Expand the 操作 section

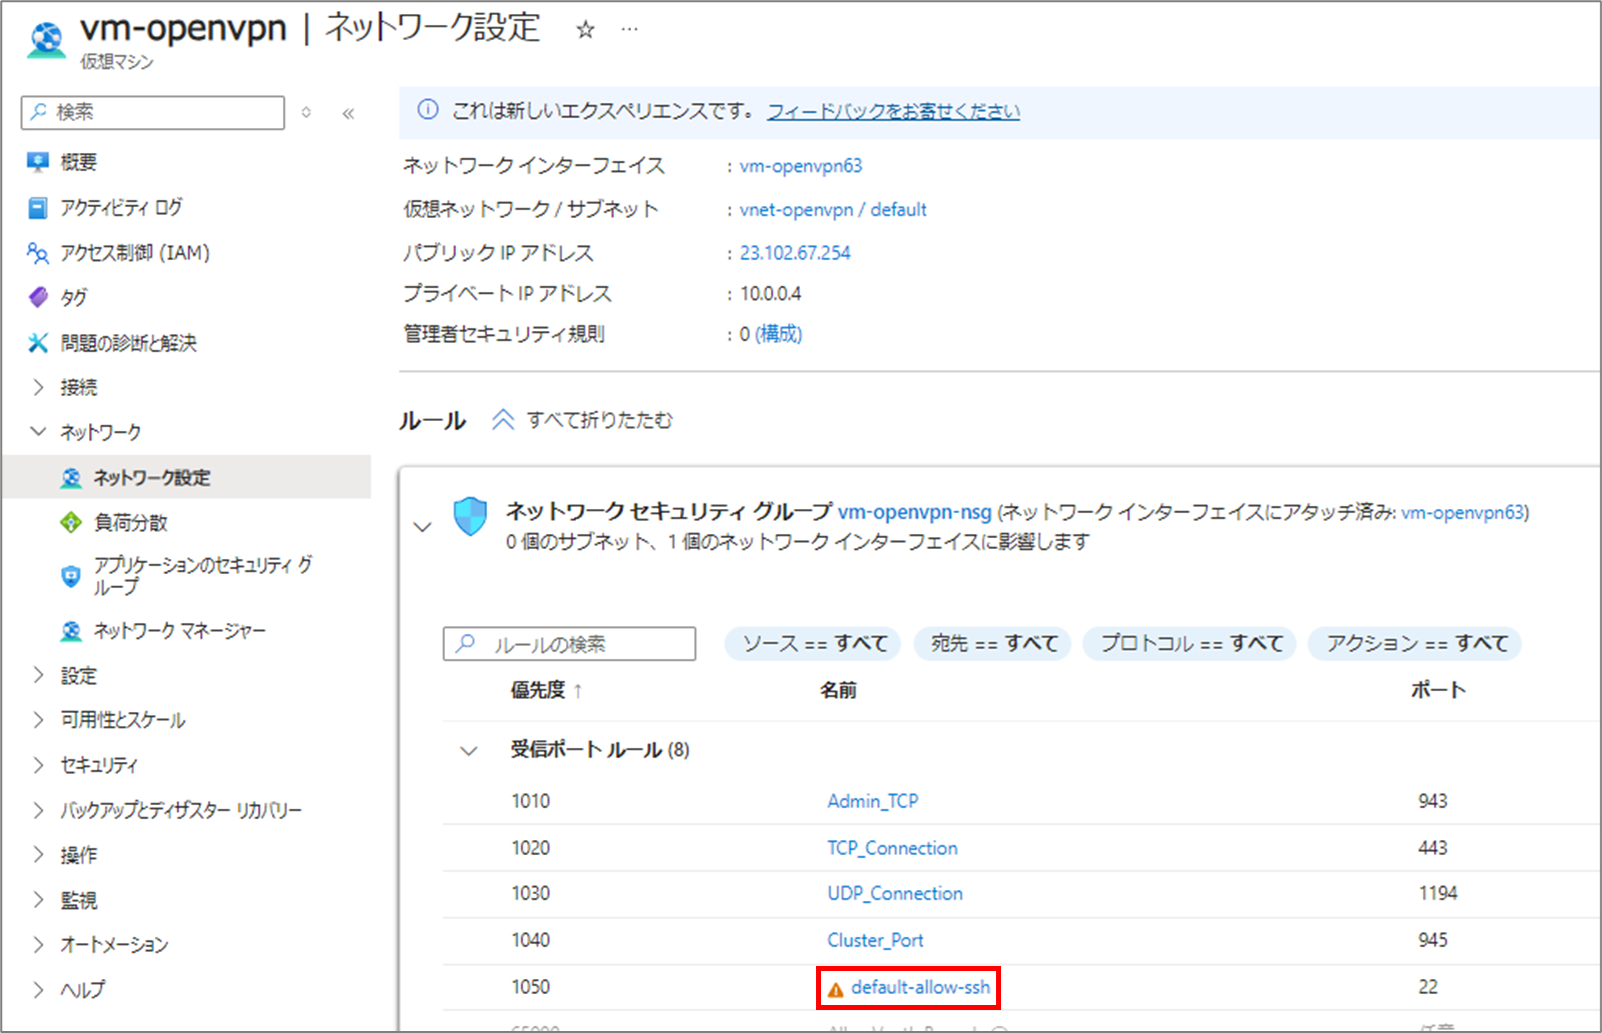(38, 855)
